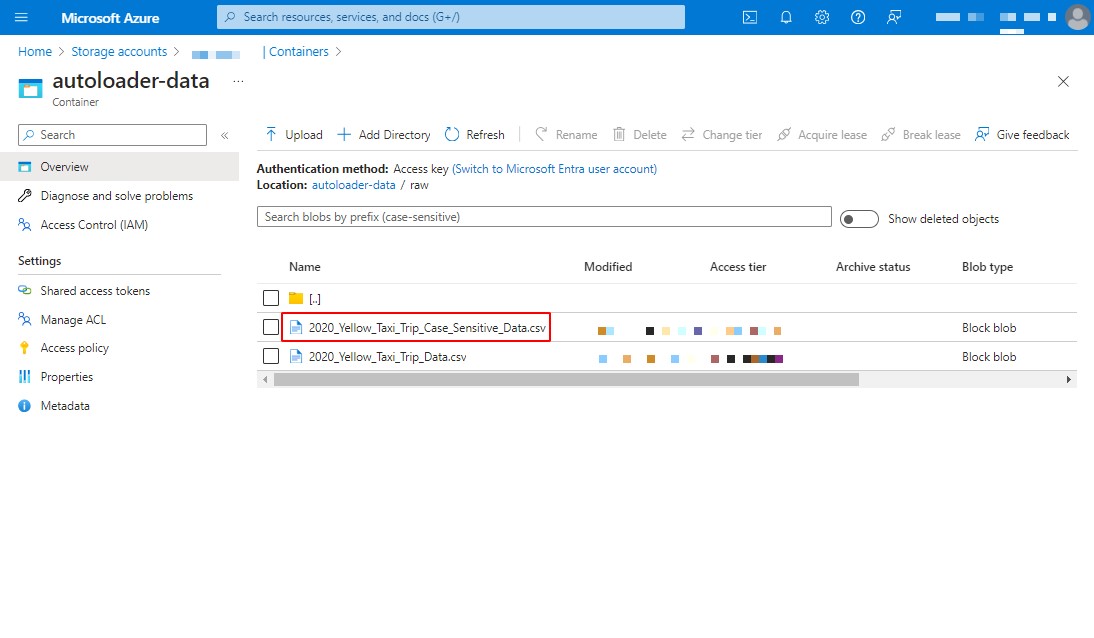
Task: Click the Search blobs by prefix field
Action: pyautogui.click(x=544, y=217)
